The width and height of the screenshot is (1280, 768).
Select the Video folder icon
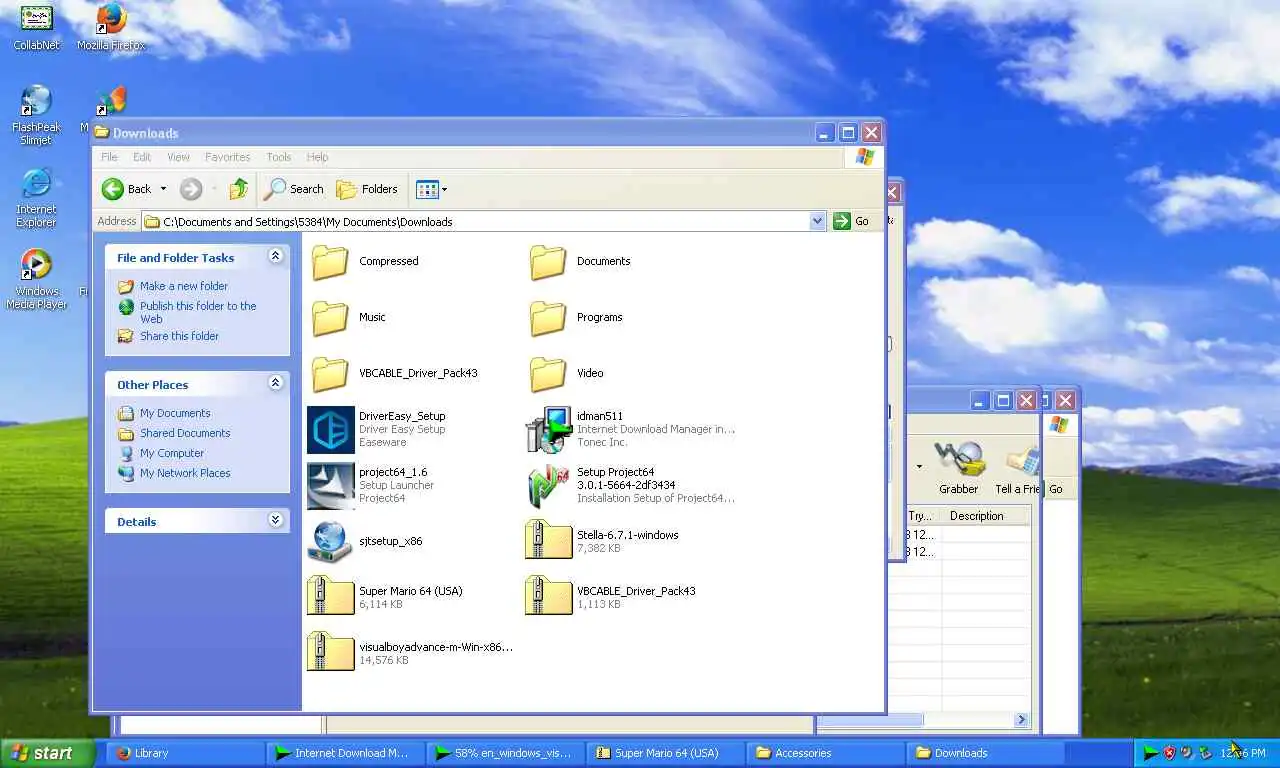548,373
